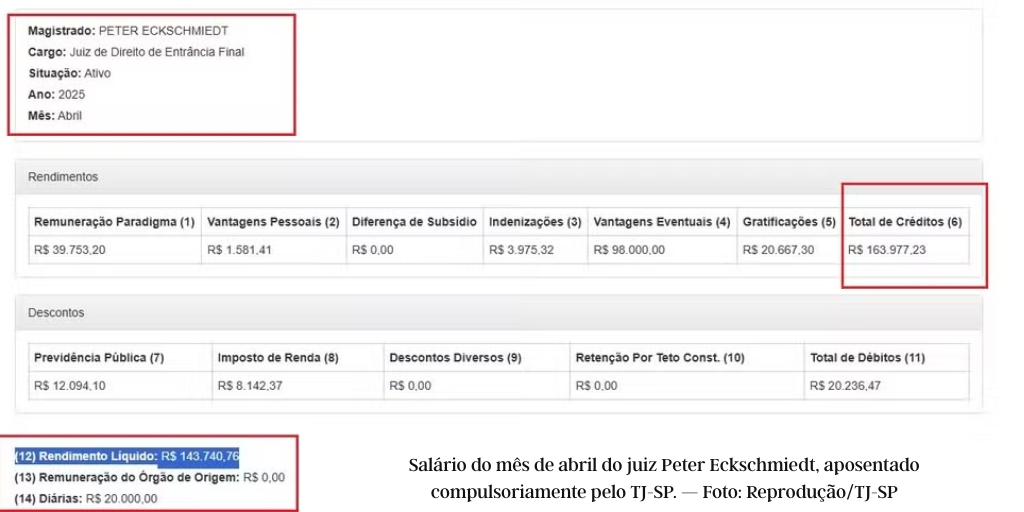Click the Previdência Pública value R$ 12.094,10
Screen dimensions: 1024x512
tap(70, 386)
